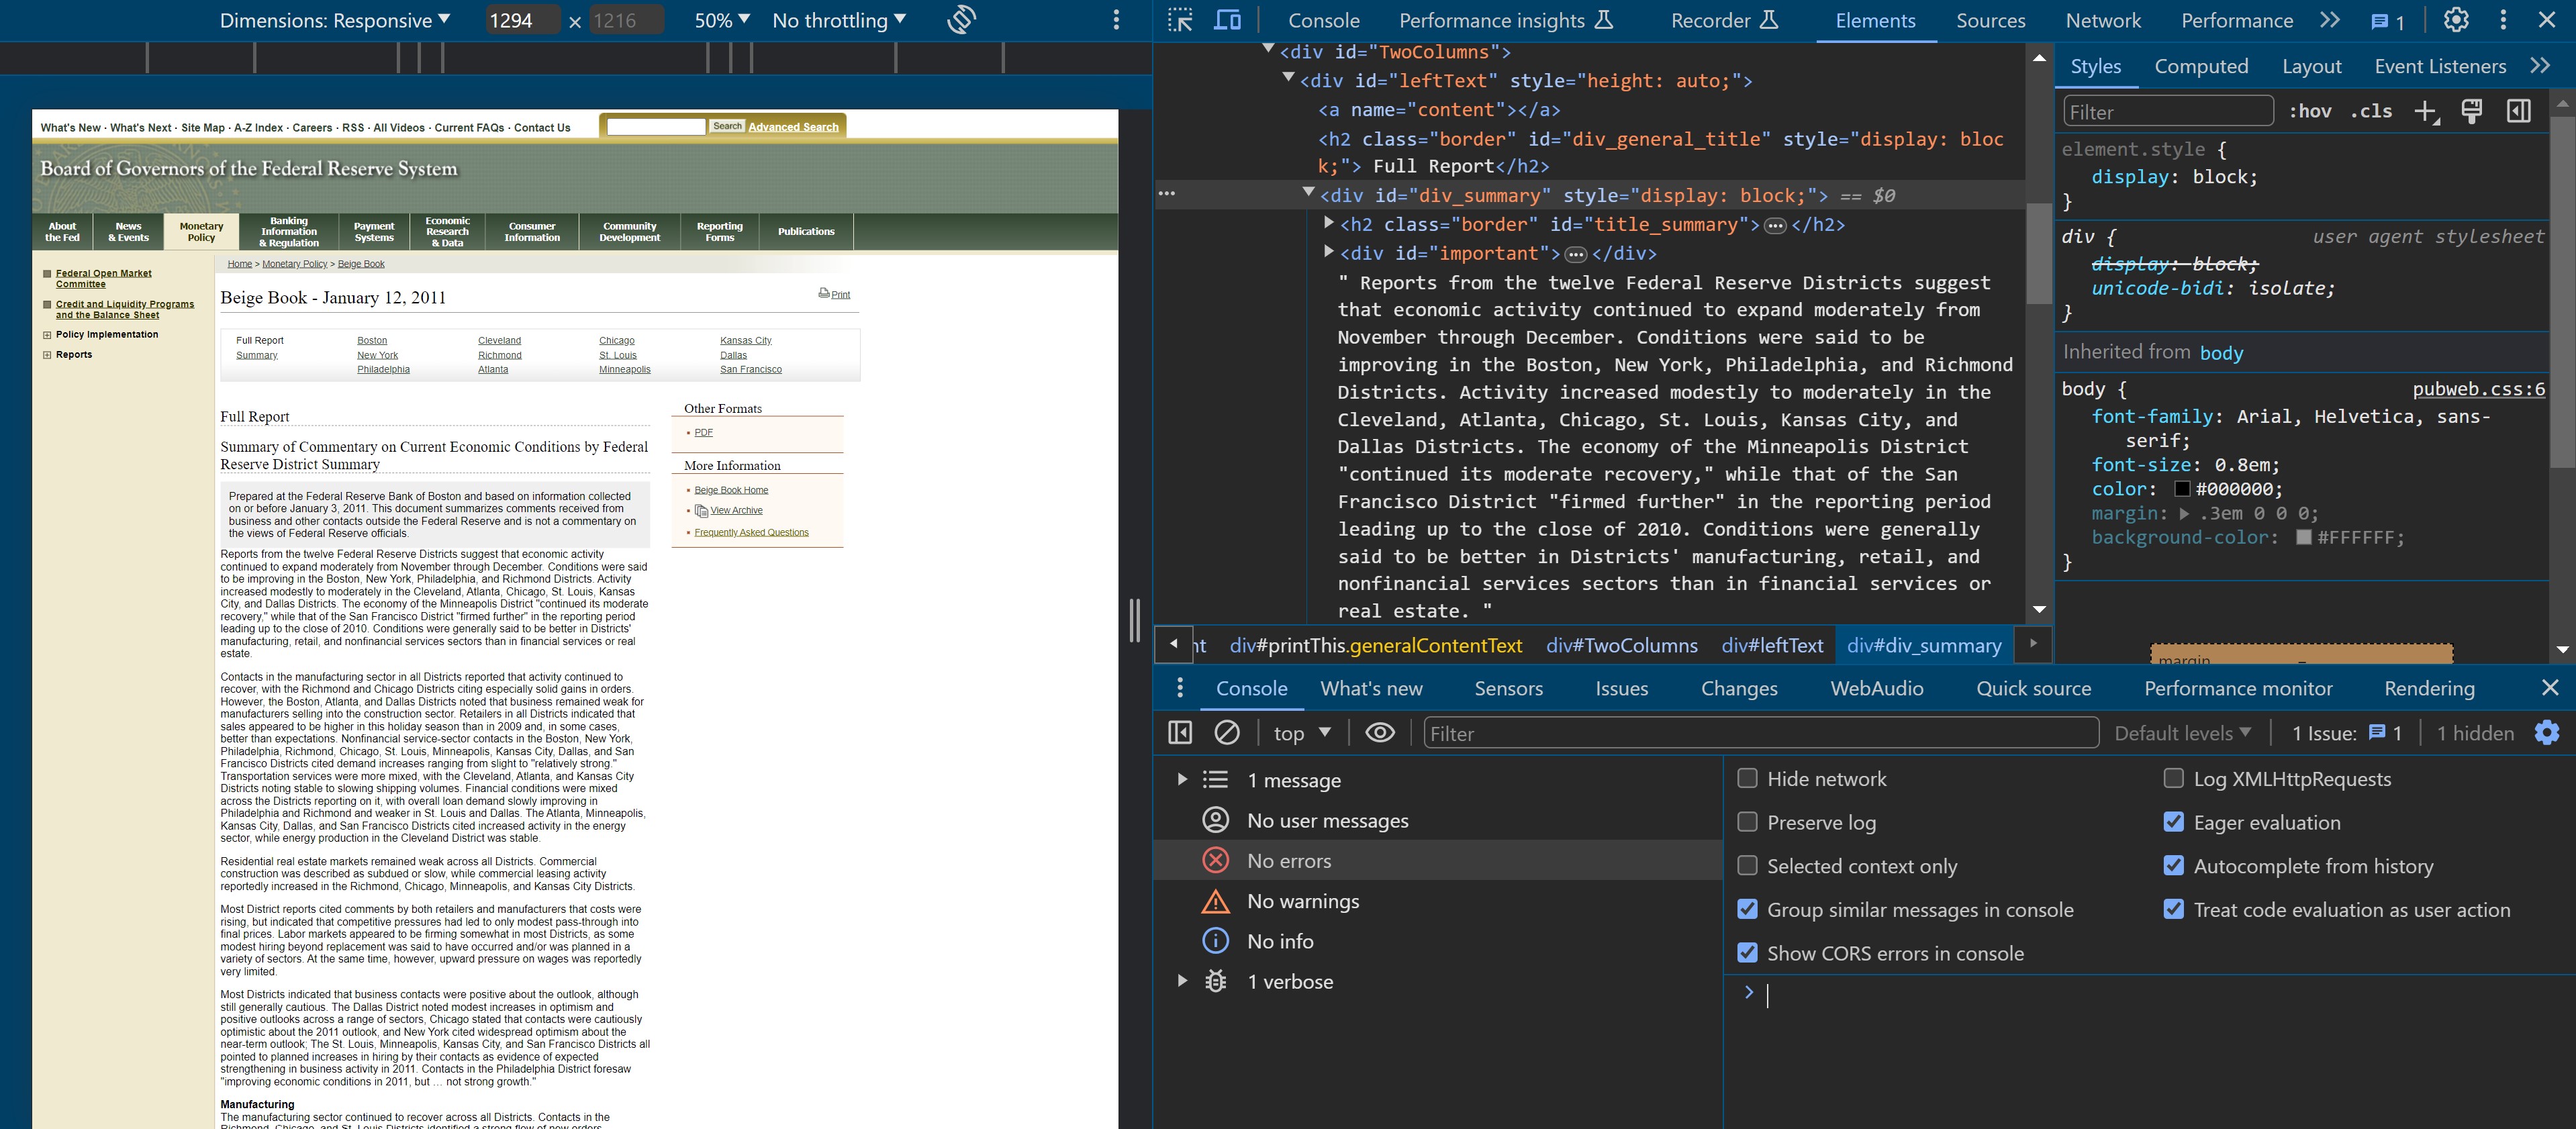Toggle the device toolbar icon

click(1227, 20)
